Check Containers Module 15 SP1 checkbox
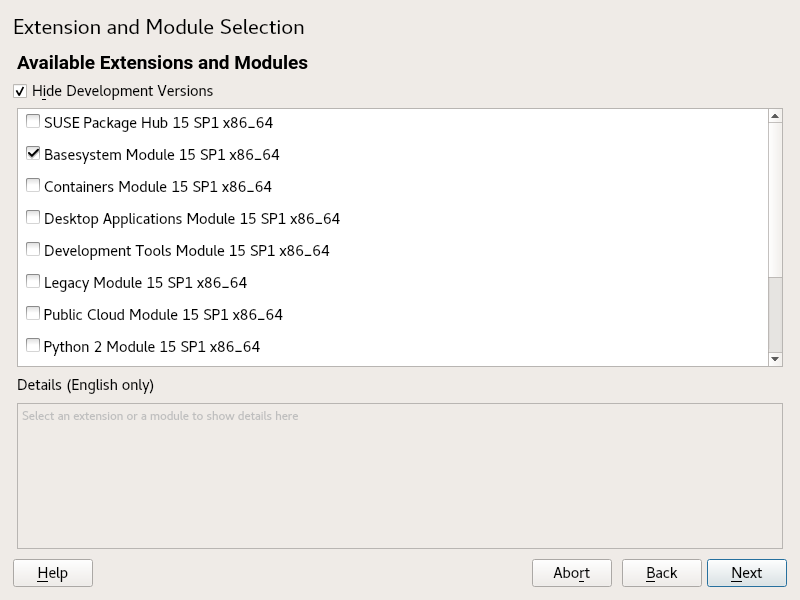 tap(33, 187)
